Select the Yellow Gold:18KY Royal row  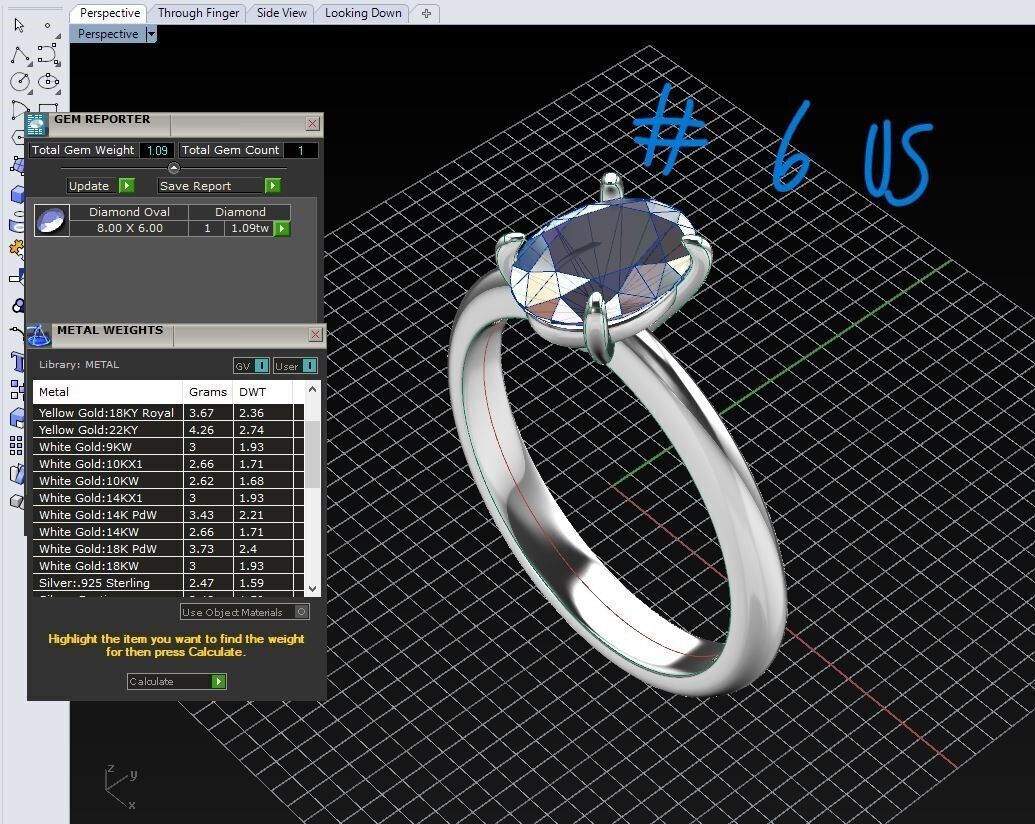(168, 413)
